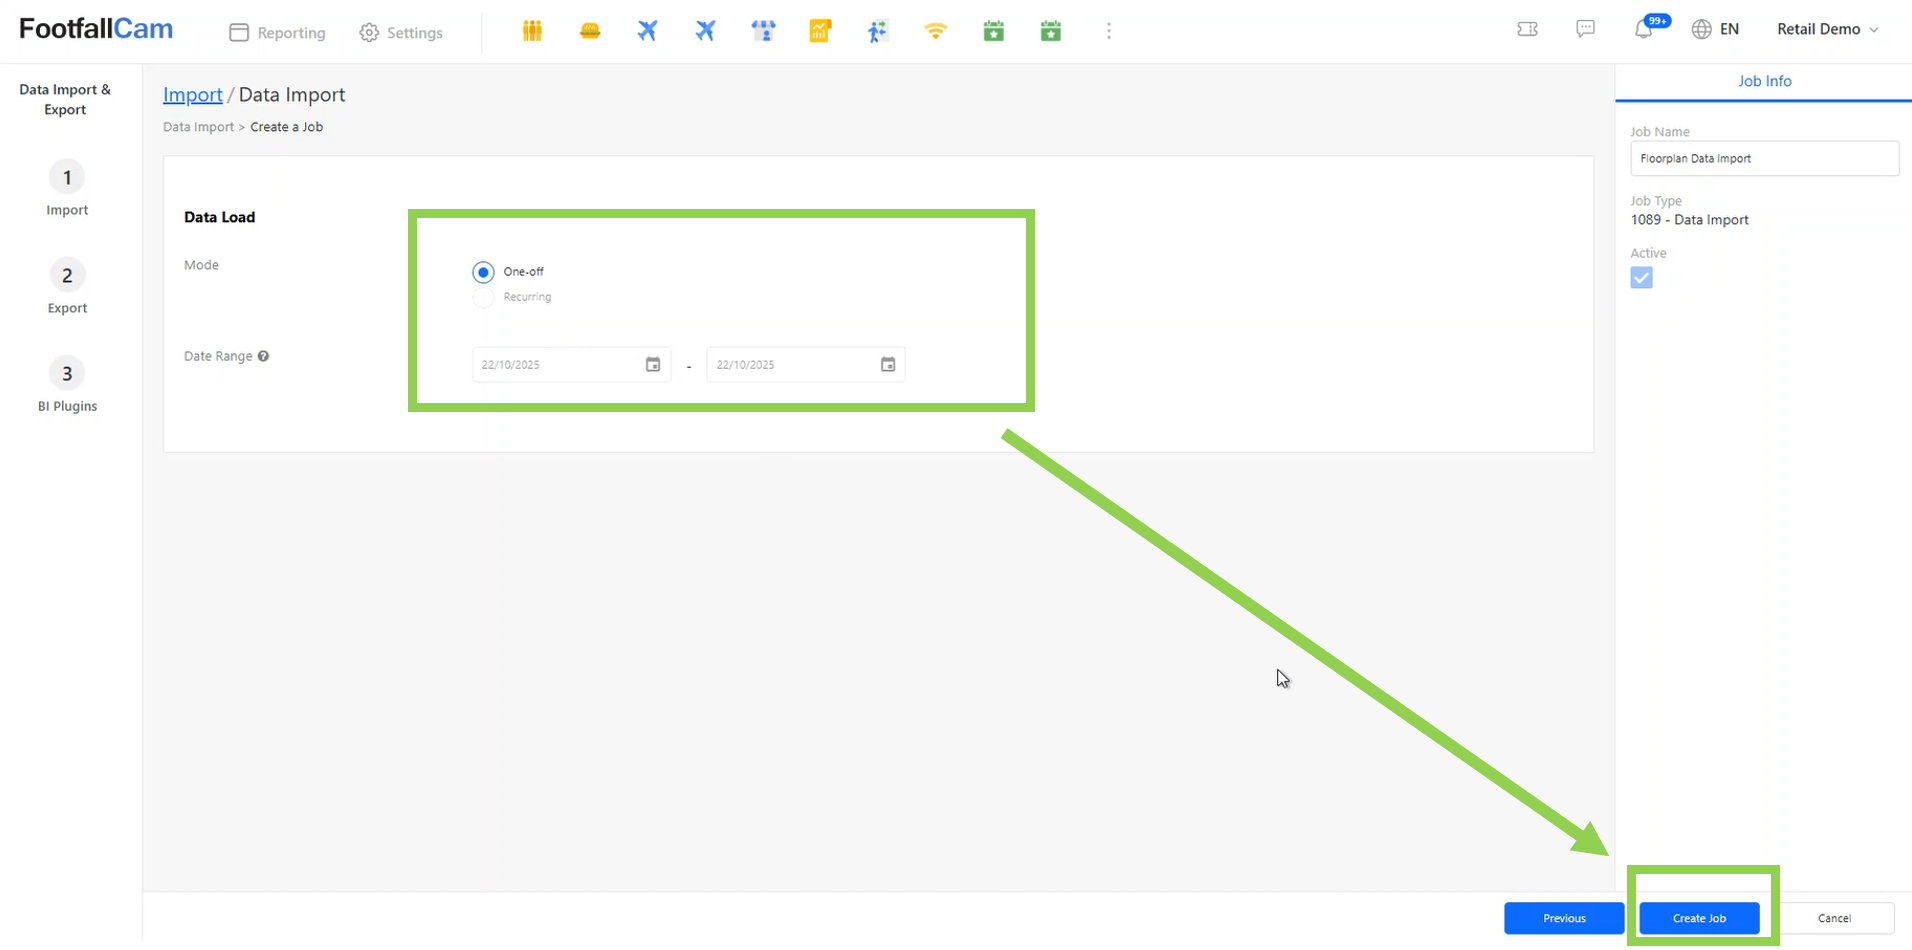The image size is (1912, 950).
Task: Open the chat message icon
Action: click(1585, 29)
